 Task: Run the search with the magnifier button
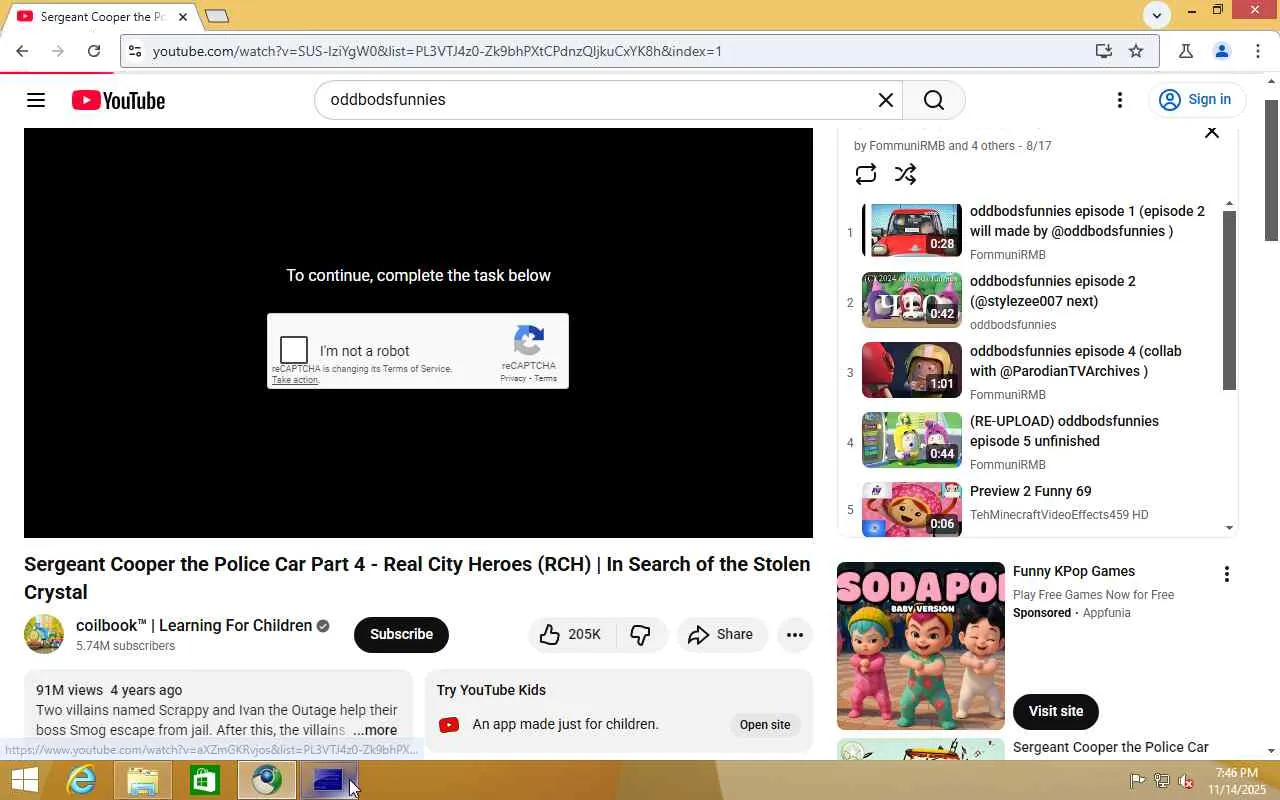coord(933,100)
